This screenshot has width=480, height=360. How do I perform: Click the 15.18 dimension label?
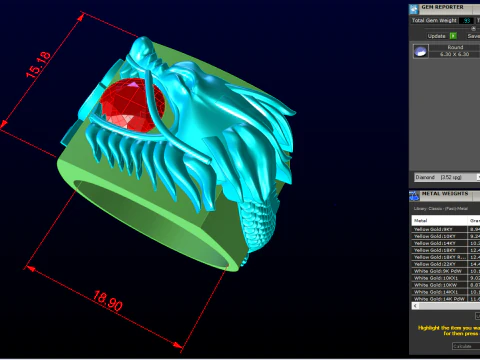pos(39,65)
